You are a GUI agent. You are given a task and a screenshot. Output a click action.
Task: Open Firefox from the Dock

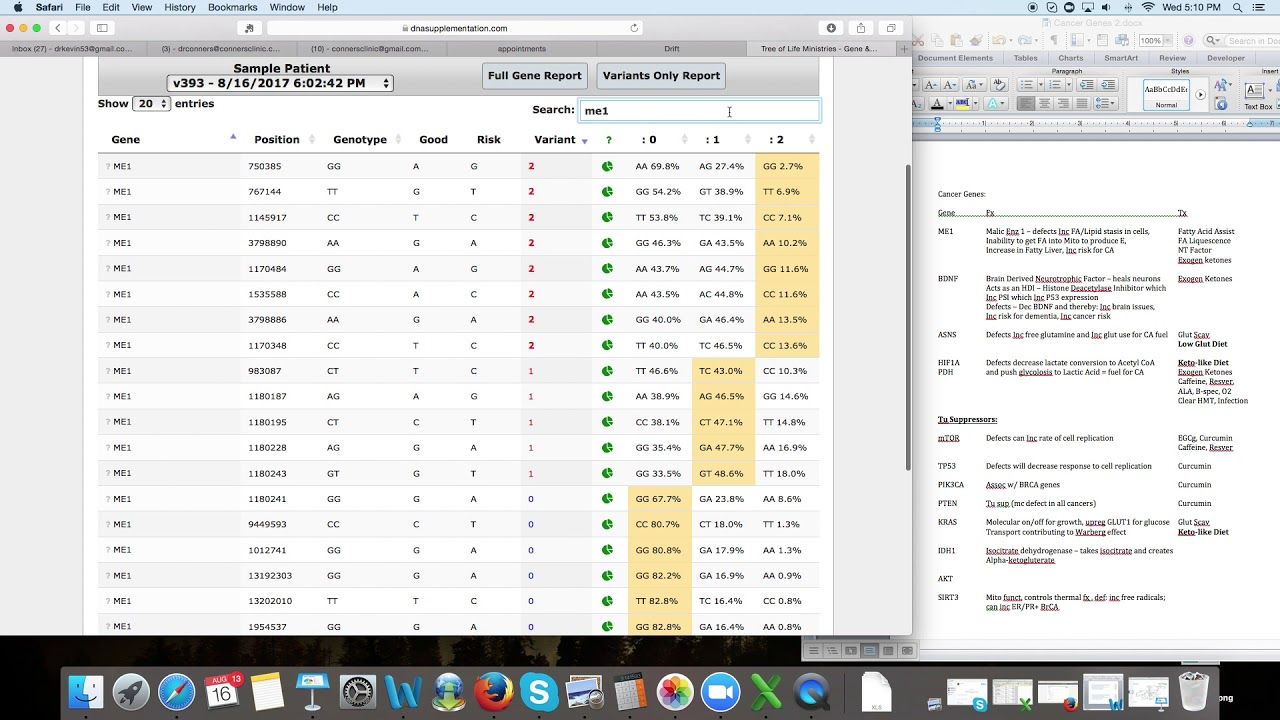tap(493, 692)
